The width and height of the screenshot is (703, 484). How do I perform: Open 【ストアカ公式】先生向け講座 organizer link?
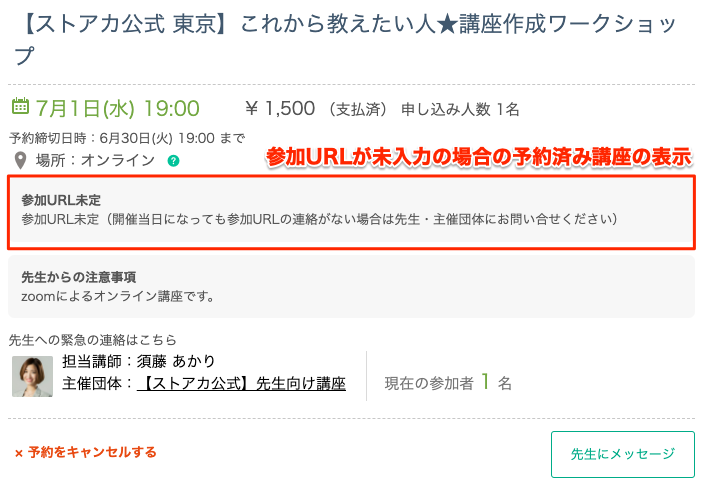click(241, 383)
